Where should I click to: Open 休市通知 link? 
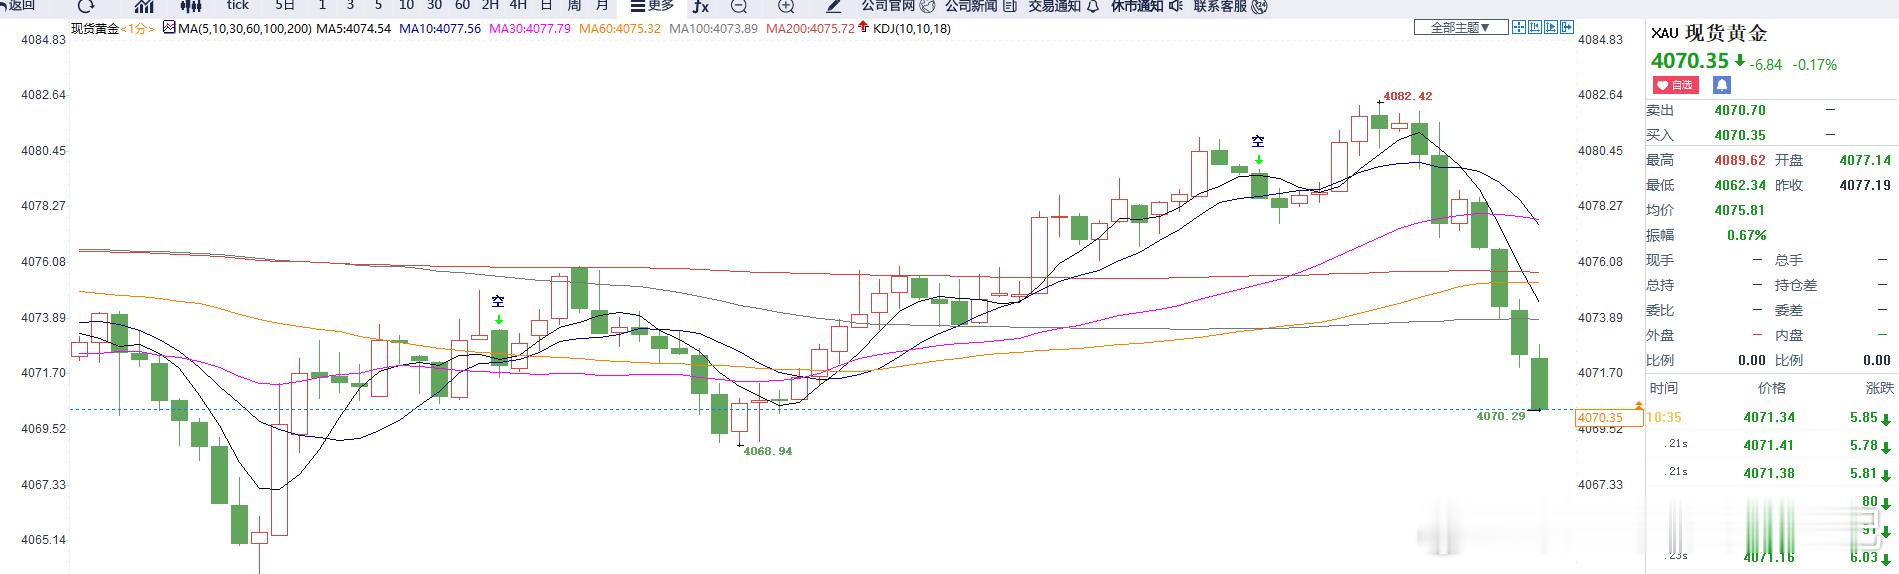(x=1147, y=5)
